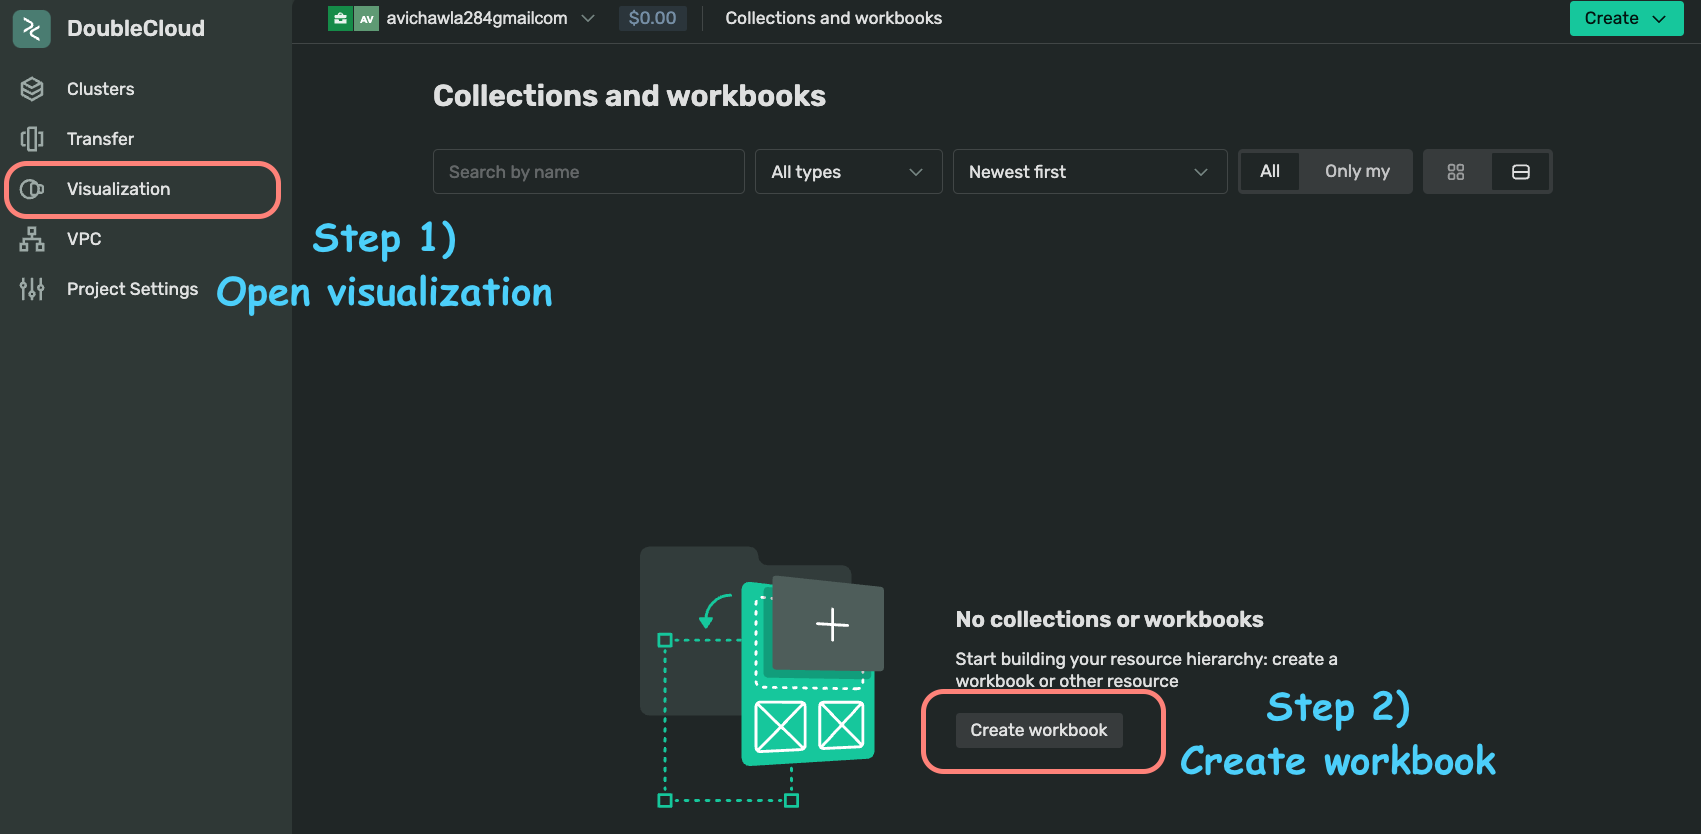Click the Transfer icon in sidebar
The image size is (1701, 834).
coord(32,139)
